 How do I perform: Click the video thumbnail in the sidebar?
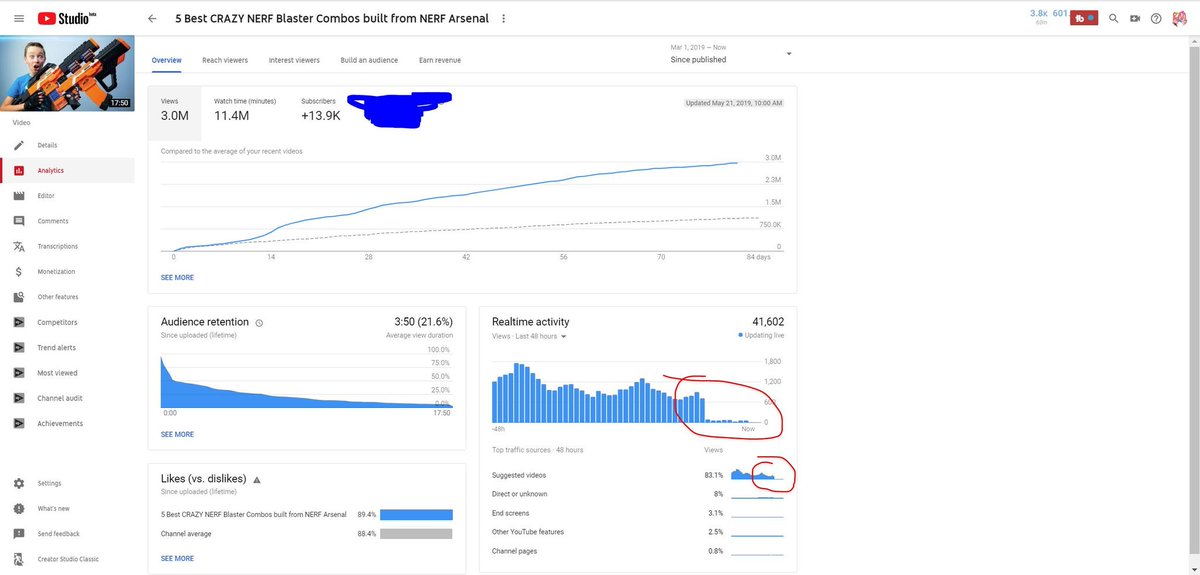[x=67, y=73]
